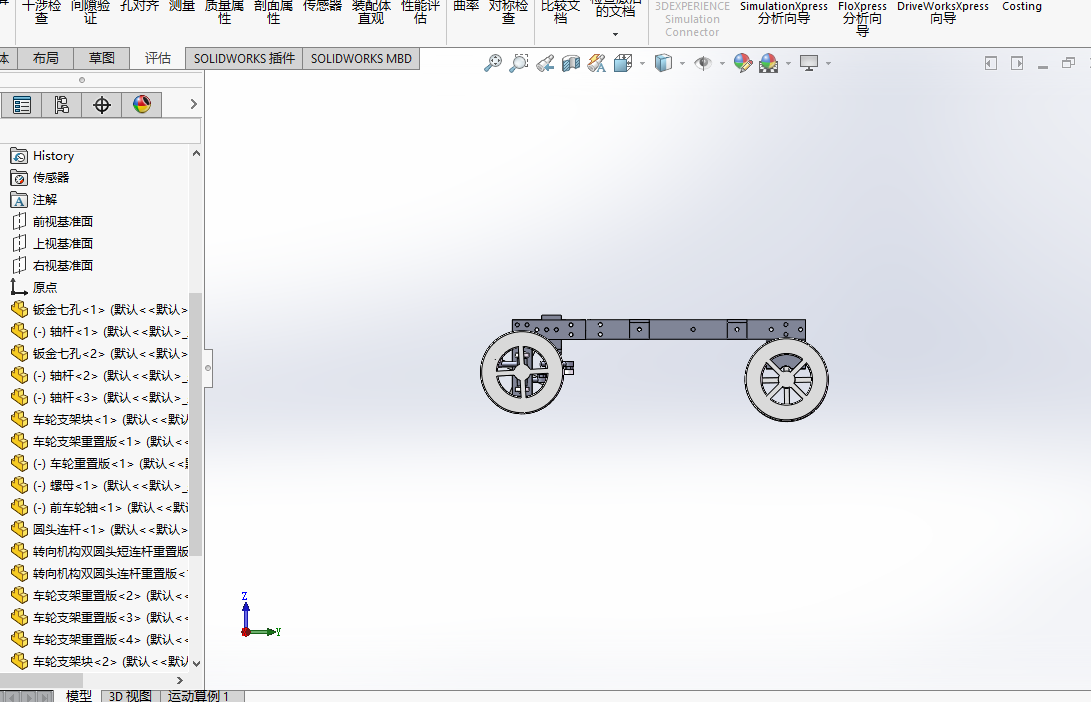The width and height of the screenshot is (1091, 702).
Task: Open the Edit Appearance icon
Action: [742, 63]
